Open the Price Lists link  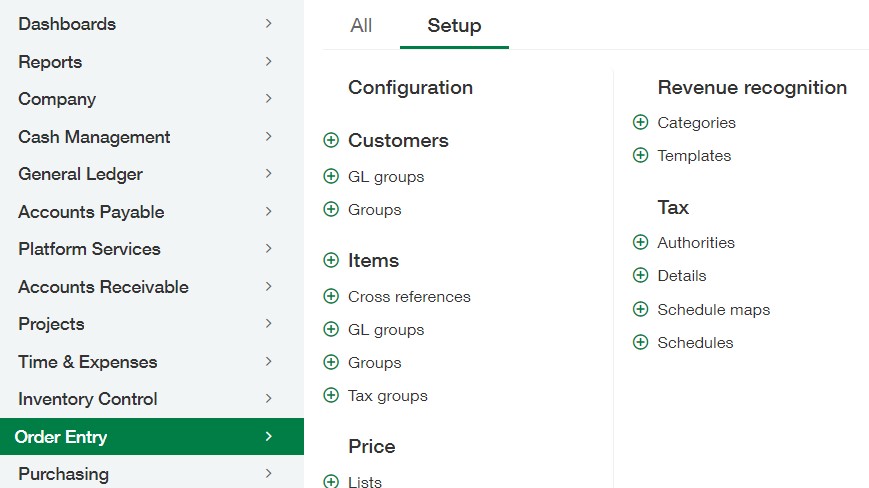click(x=365, y=482)
